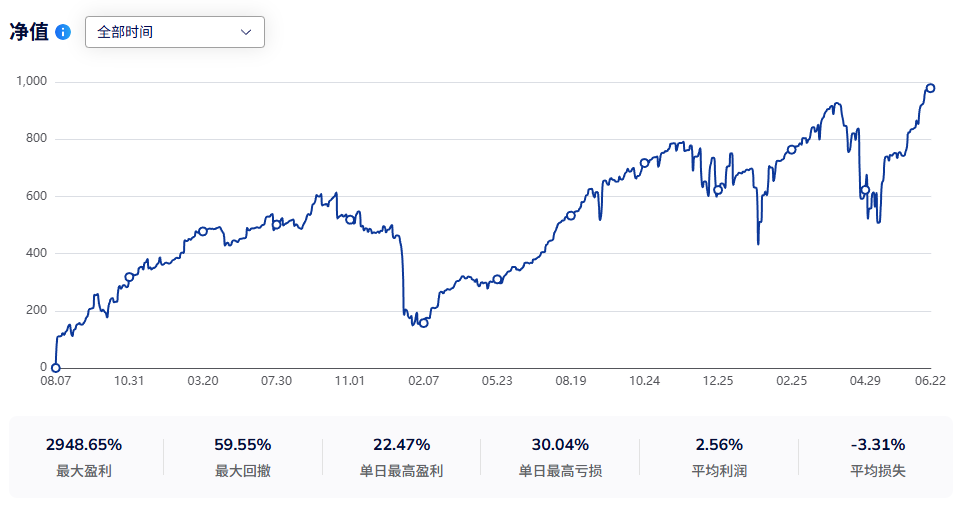The height and width of the screenshot is (520, 980).
Task: Click the 30.04% daily loss value
Action: point(560,445)
